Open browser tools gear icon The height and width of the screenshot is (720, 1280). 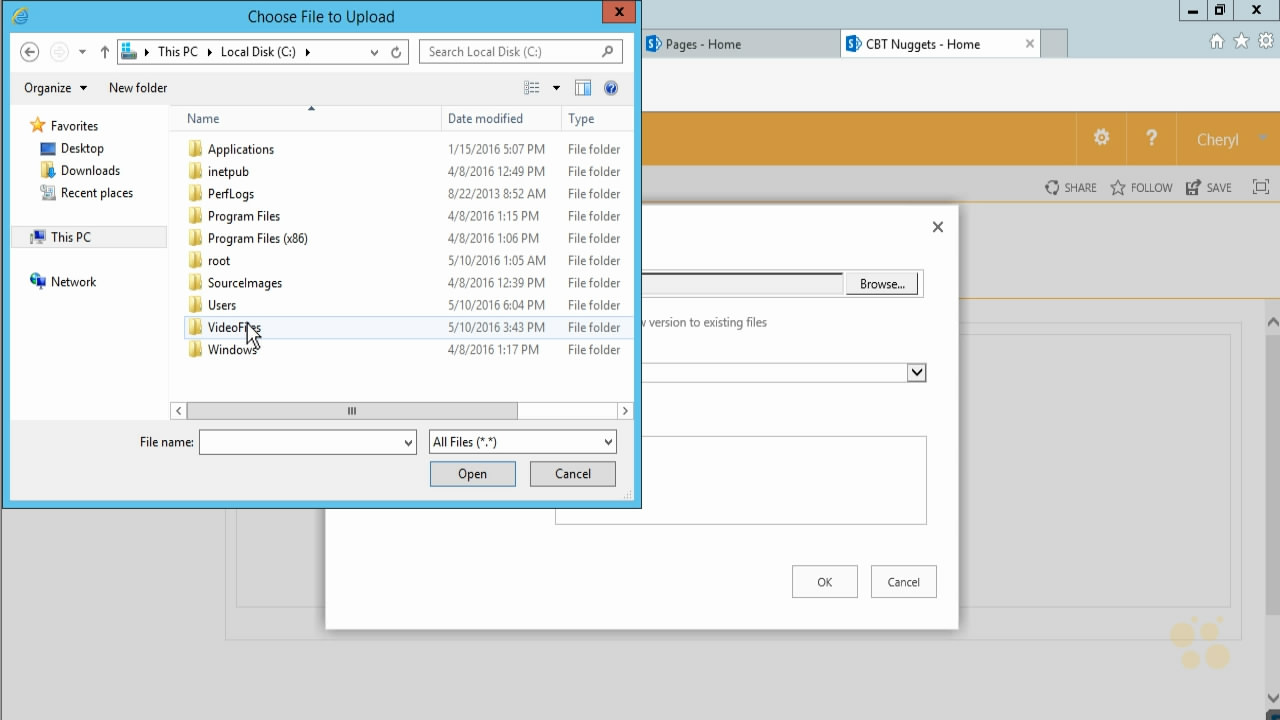click(1265, 41)
